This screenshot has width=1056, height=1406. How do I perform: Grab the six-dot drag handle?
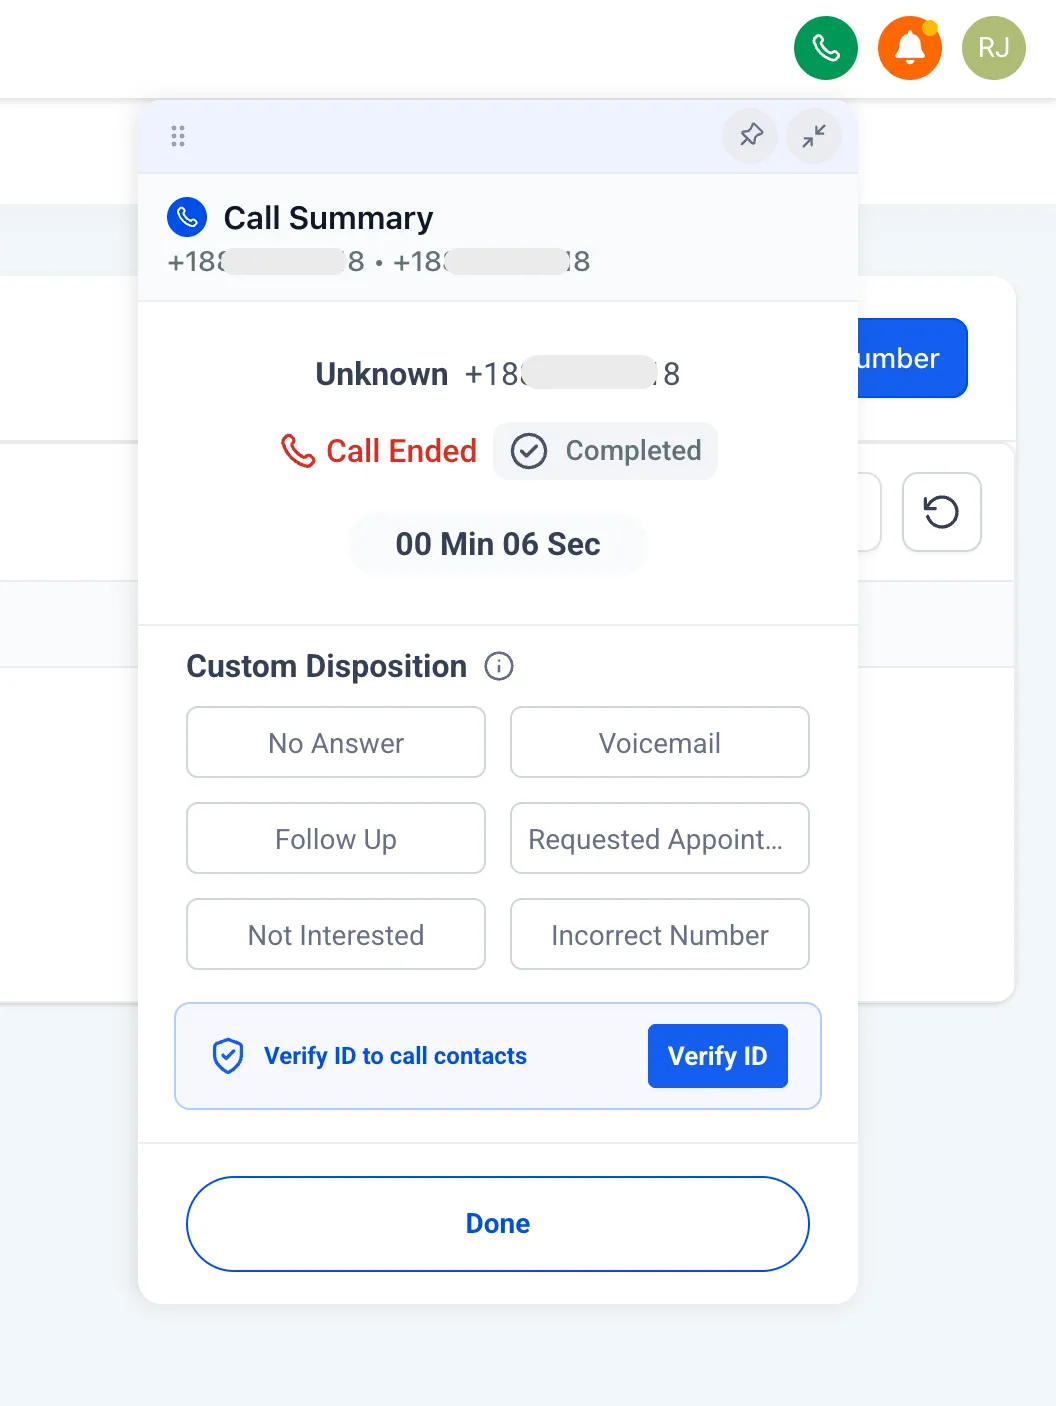[x=178, y=136]
